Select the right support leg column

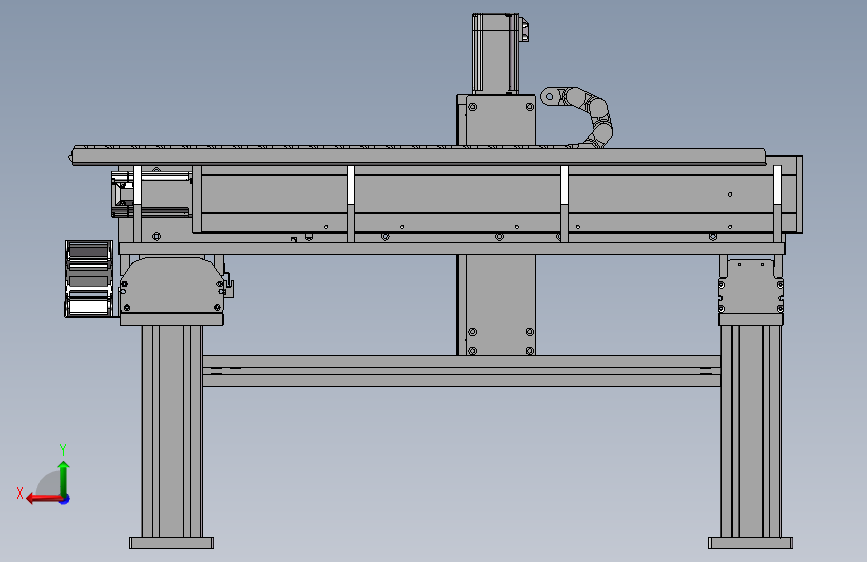click(x=751, y=431)
